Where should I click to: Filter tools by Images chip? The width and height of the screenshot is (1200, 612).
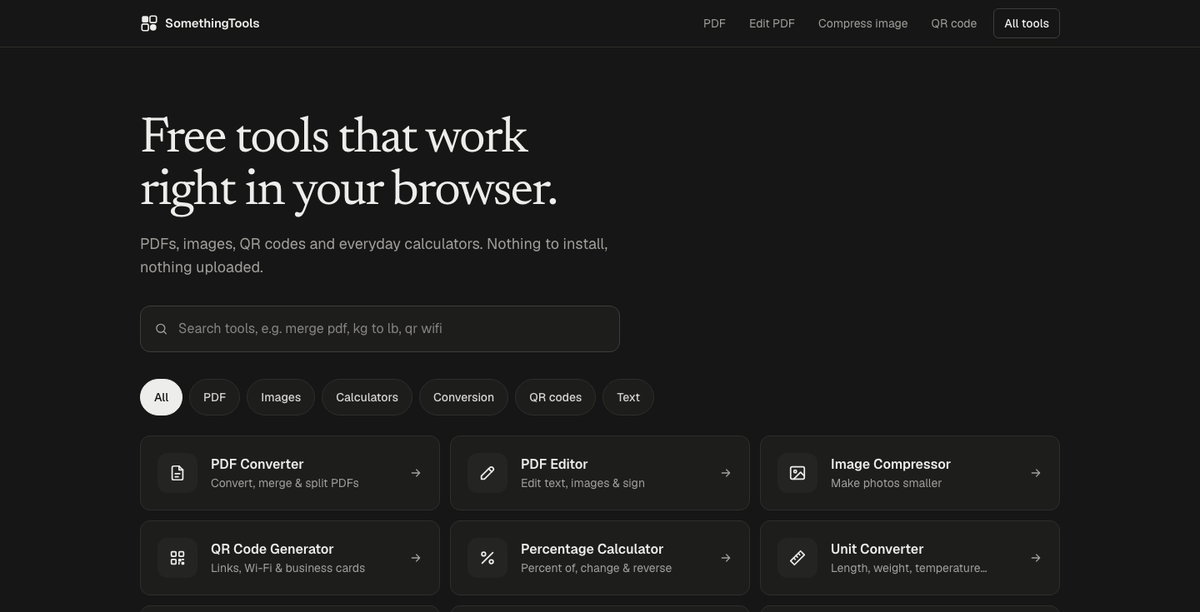281,397
